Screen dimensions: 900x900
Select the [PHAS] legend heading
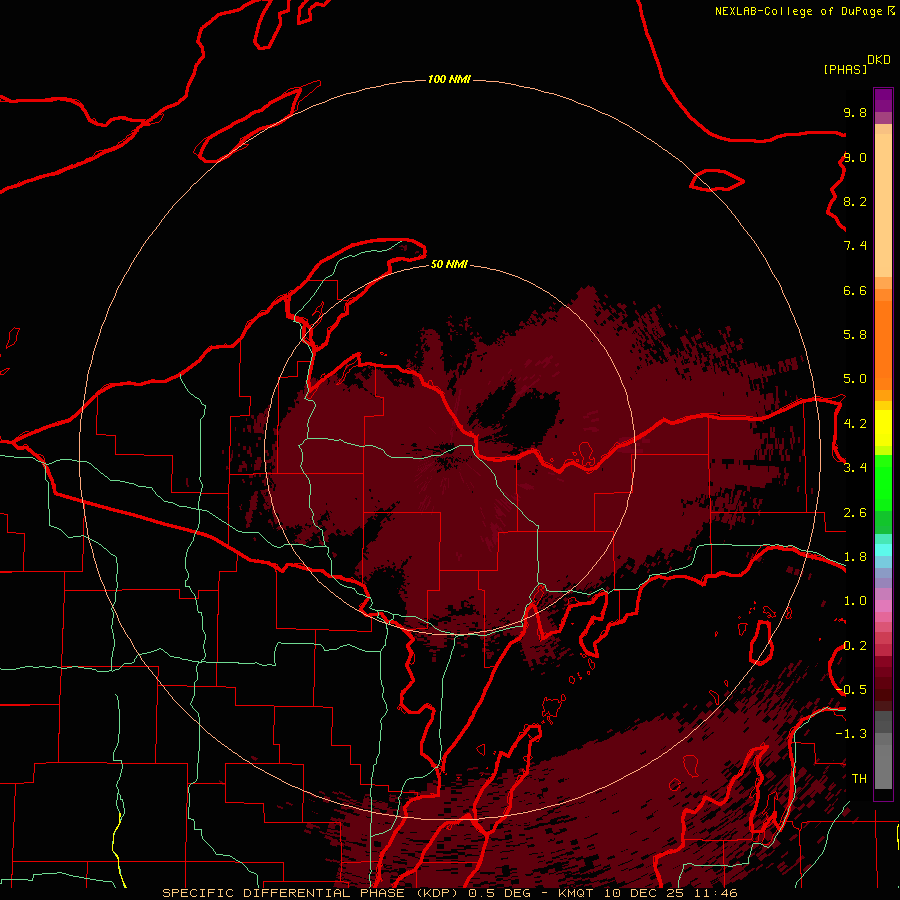click(845, 69)
